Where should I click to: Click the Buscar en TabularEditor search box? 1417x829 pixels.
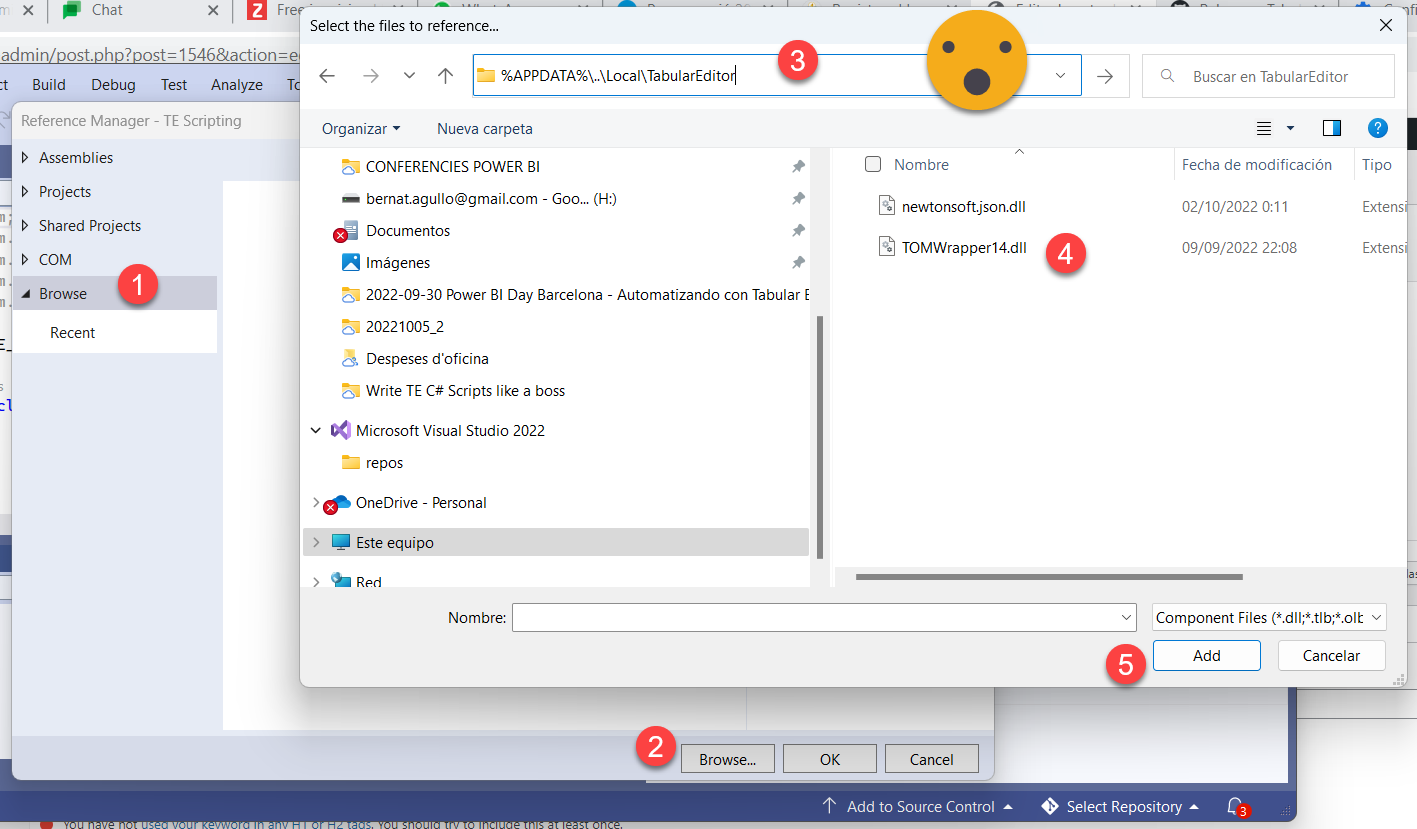pos(1268,76)
